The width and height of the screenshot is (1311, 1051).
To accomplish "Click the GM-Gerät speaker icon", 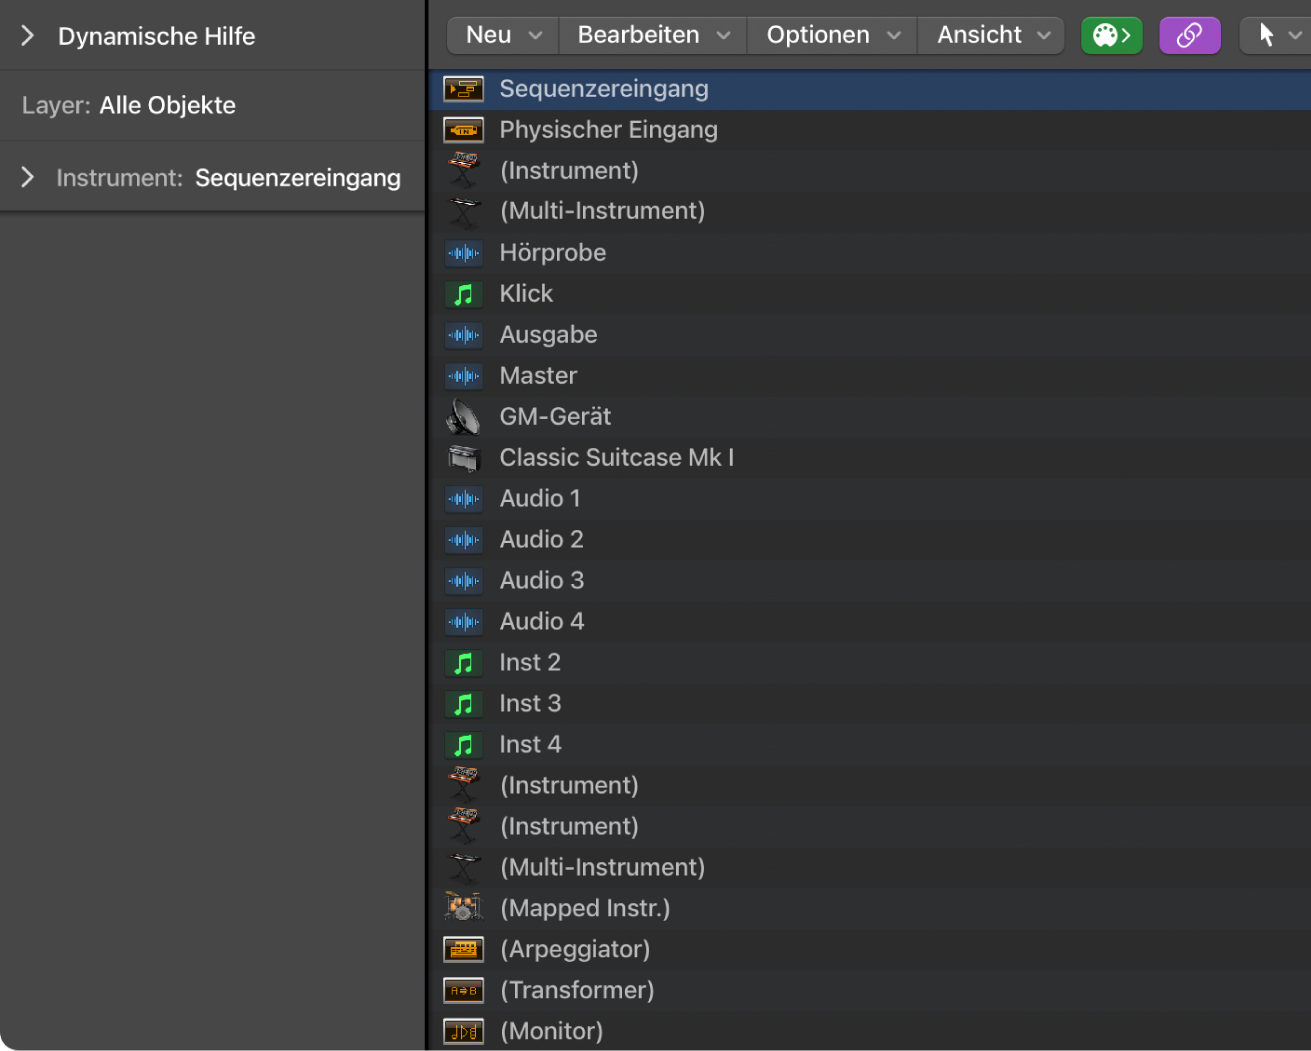I will [463, 416].
